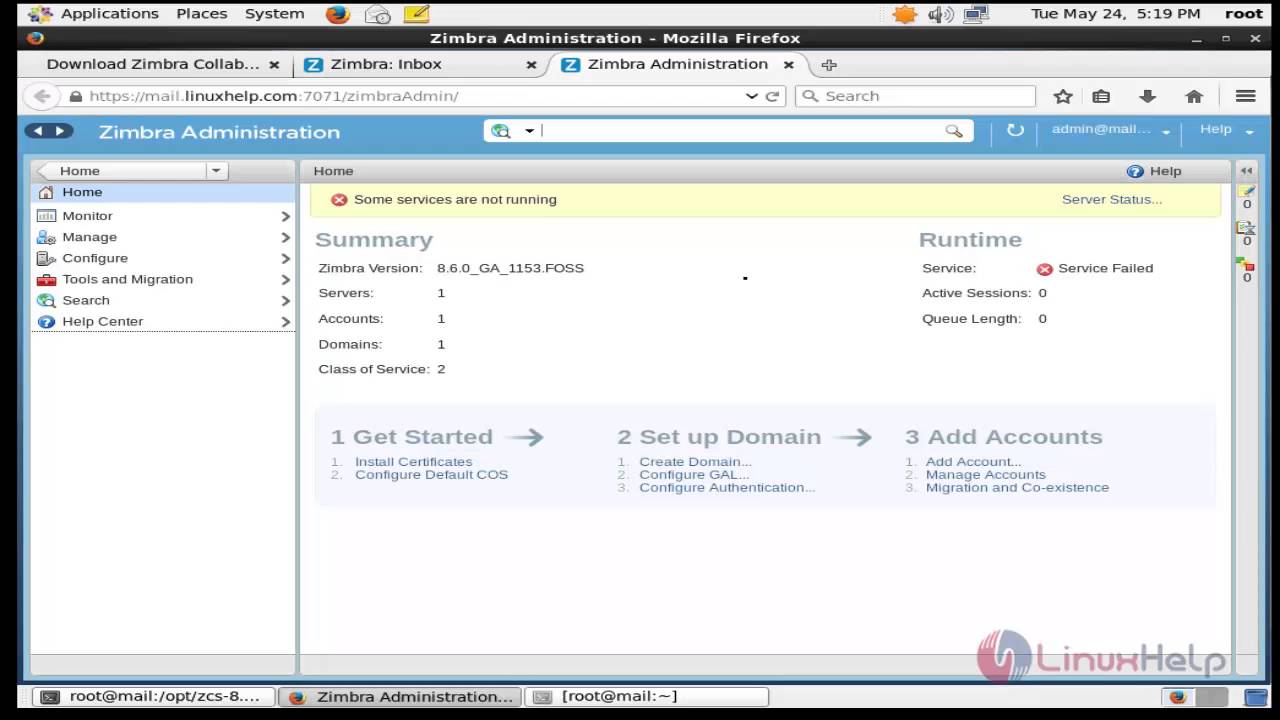This screenshot has width=1280, height=720.
Task: Open URL history dropdown in address bar
Action: tap(752, 96)
